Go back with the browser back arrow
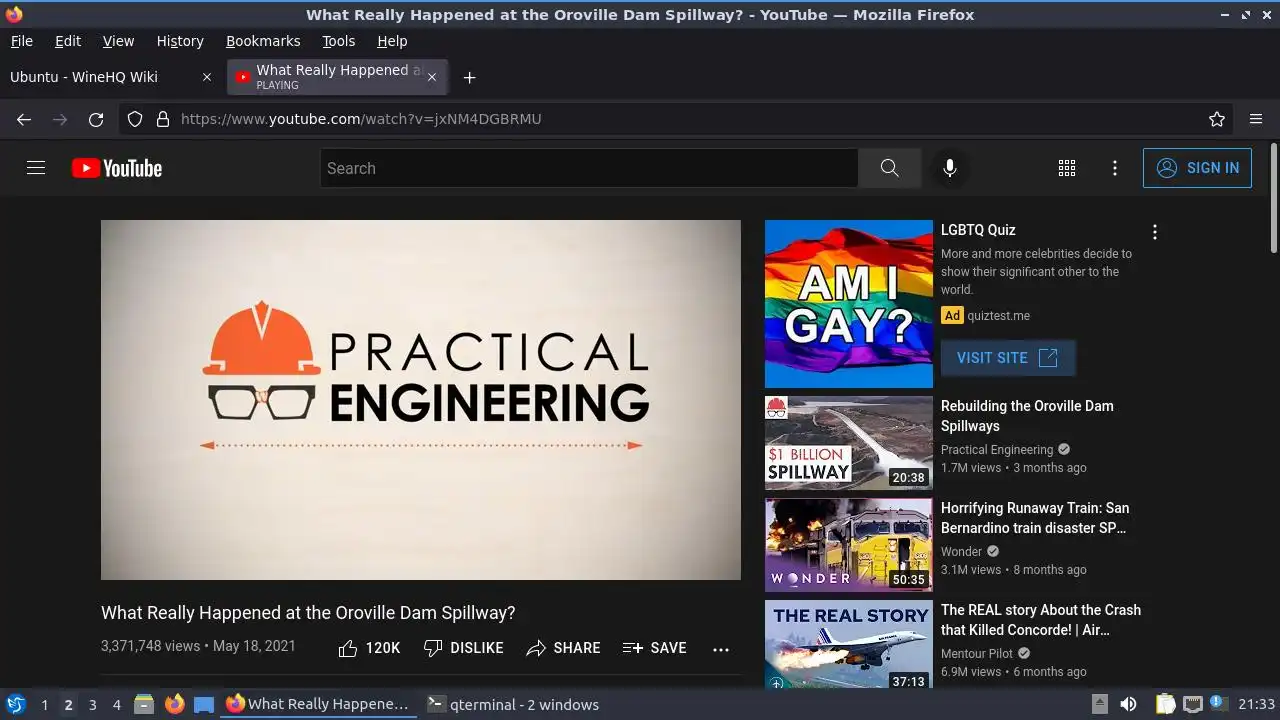The width and height of the screenshot is (1280, 720). (24, 119)
